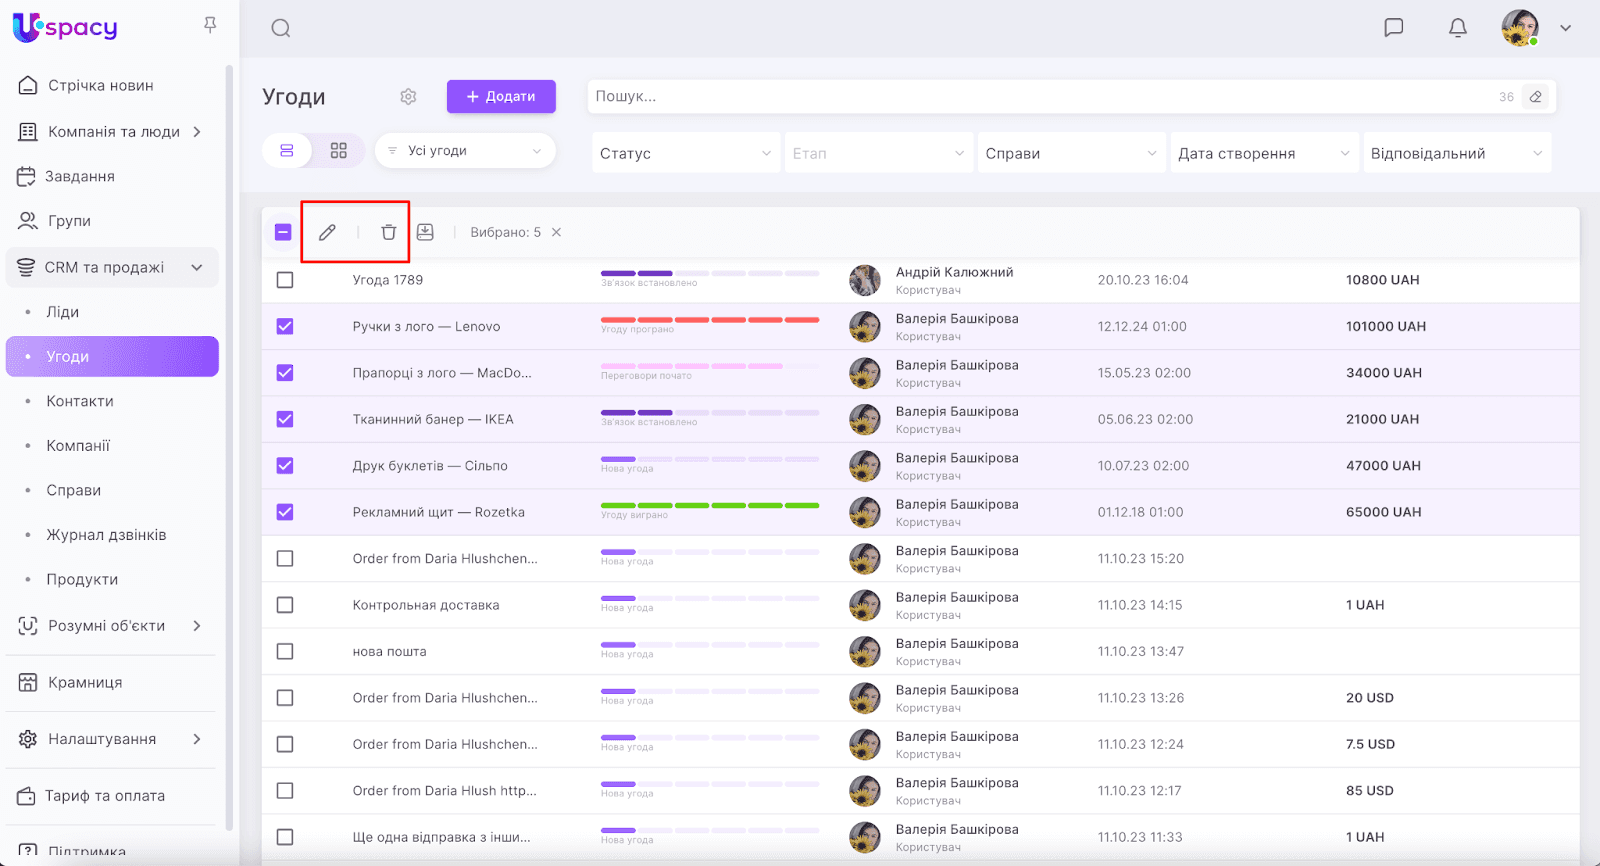1600x866 pixels.
Task: Click the gear settings icon next to Угоди title
Action: click(x=408, y=97)
